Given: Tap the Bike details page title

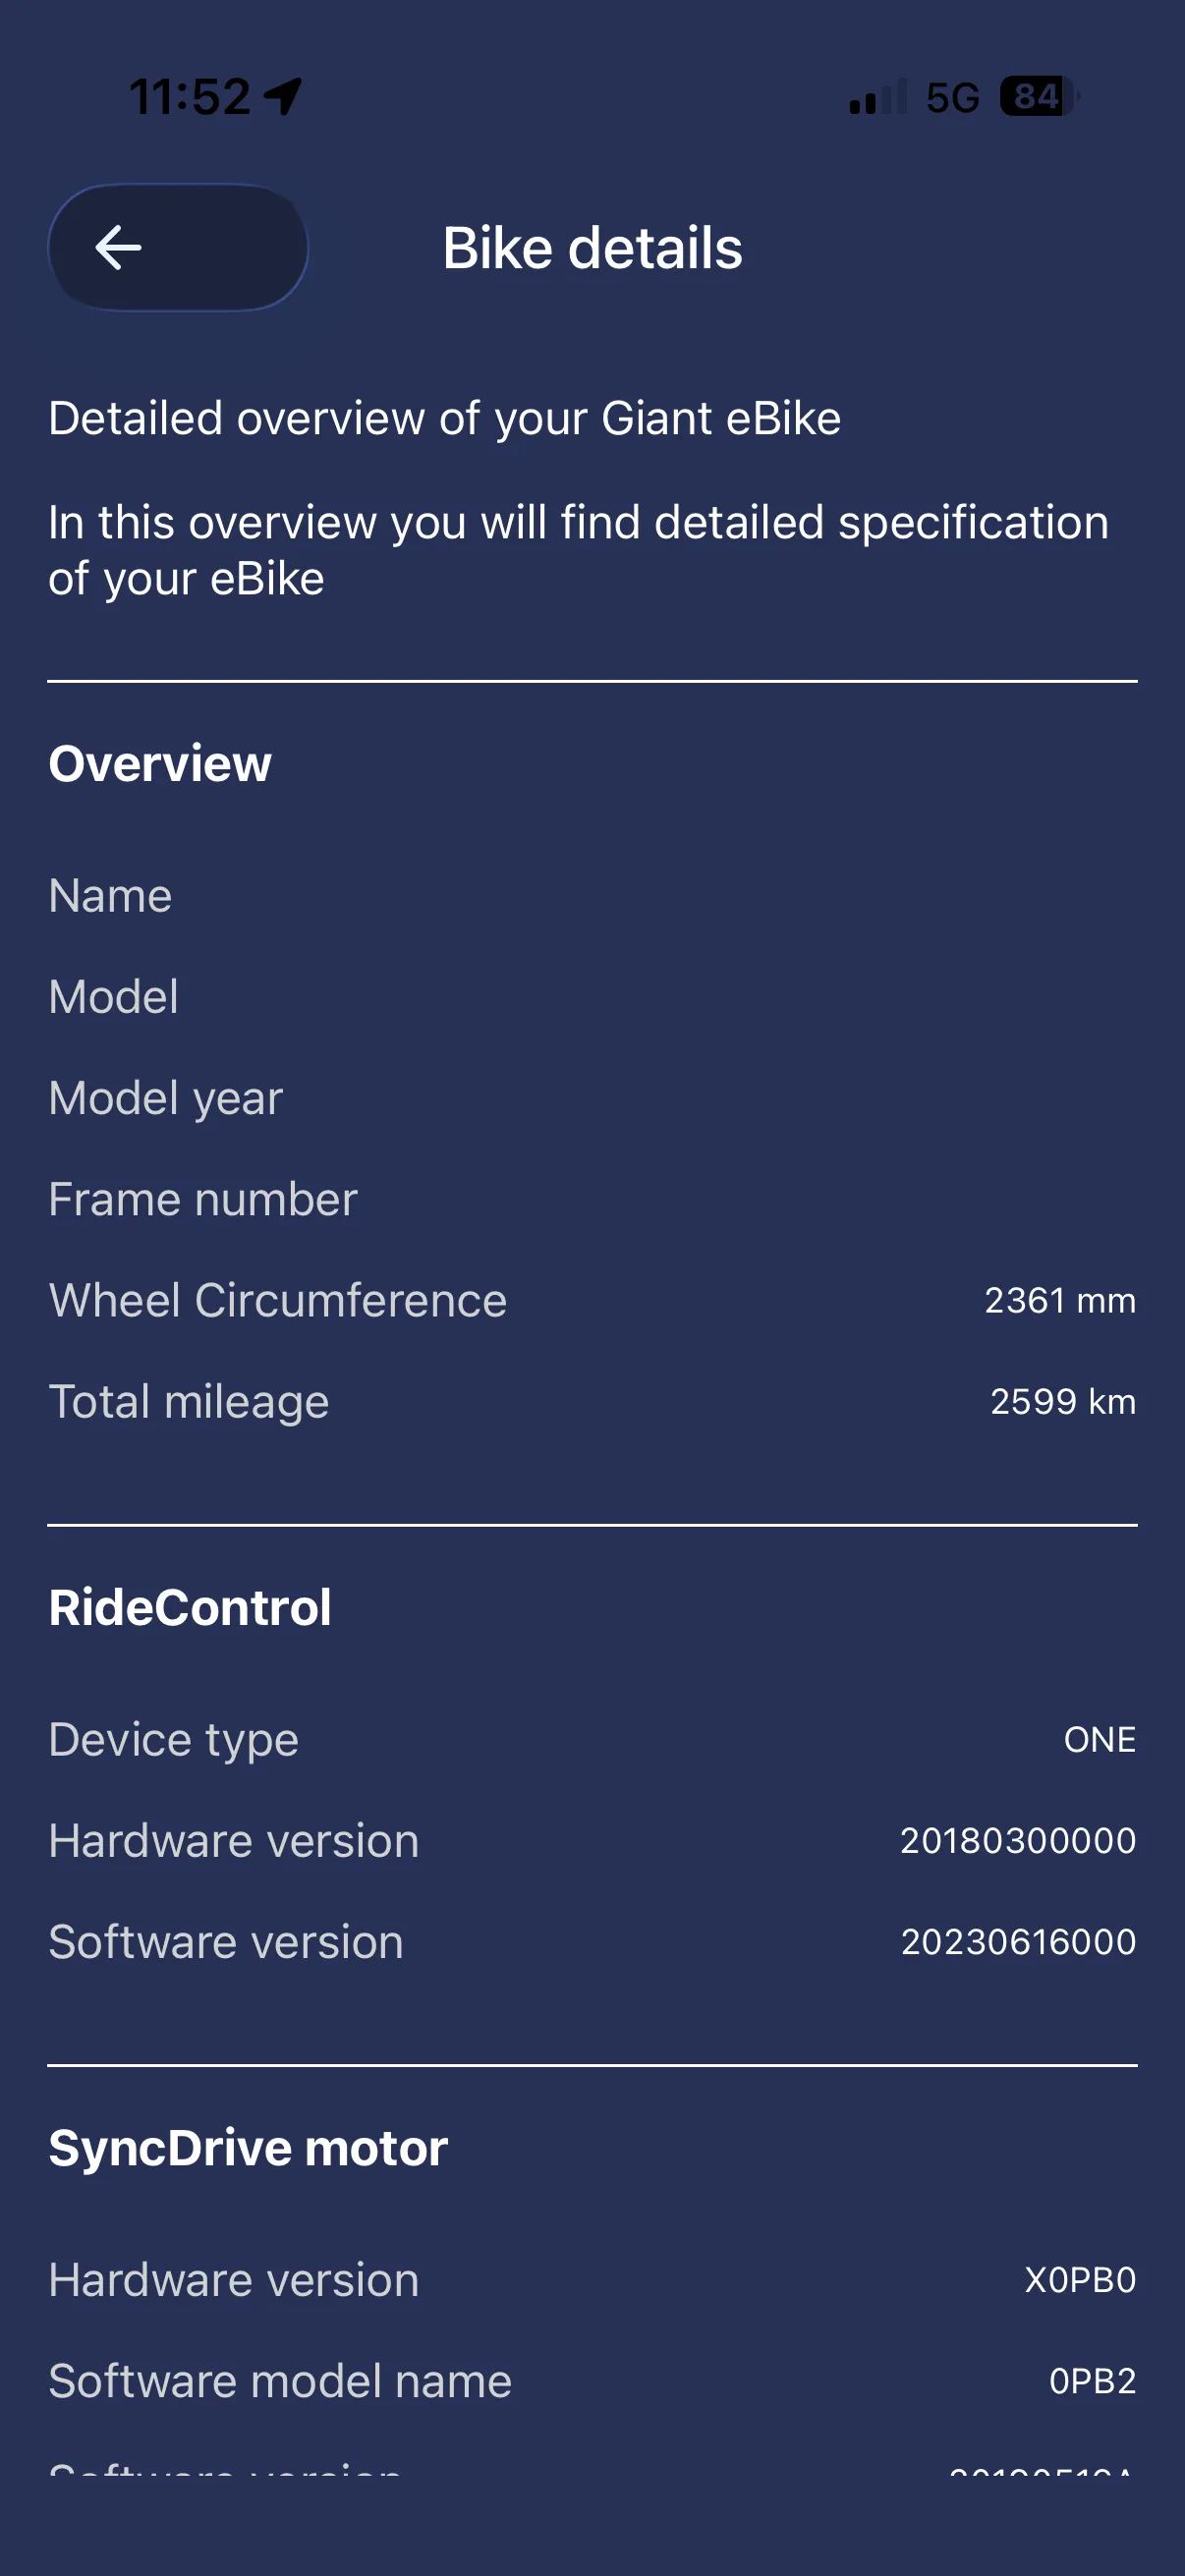Looking at the screenshot, I should pos(592,248).
